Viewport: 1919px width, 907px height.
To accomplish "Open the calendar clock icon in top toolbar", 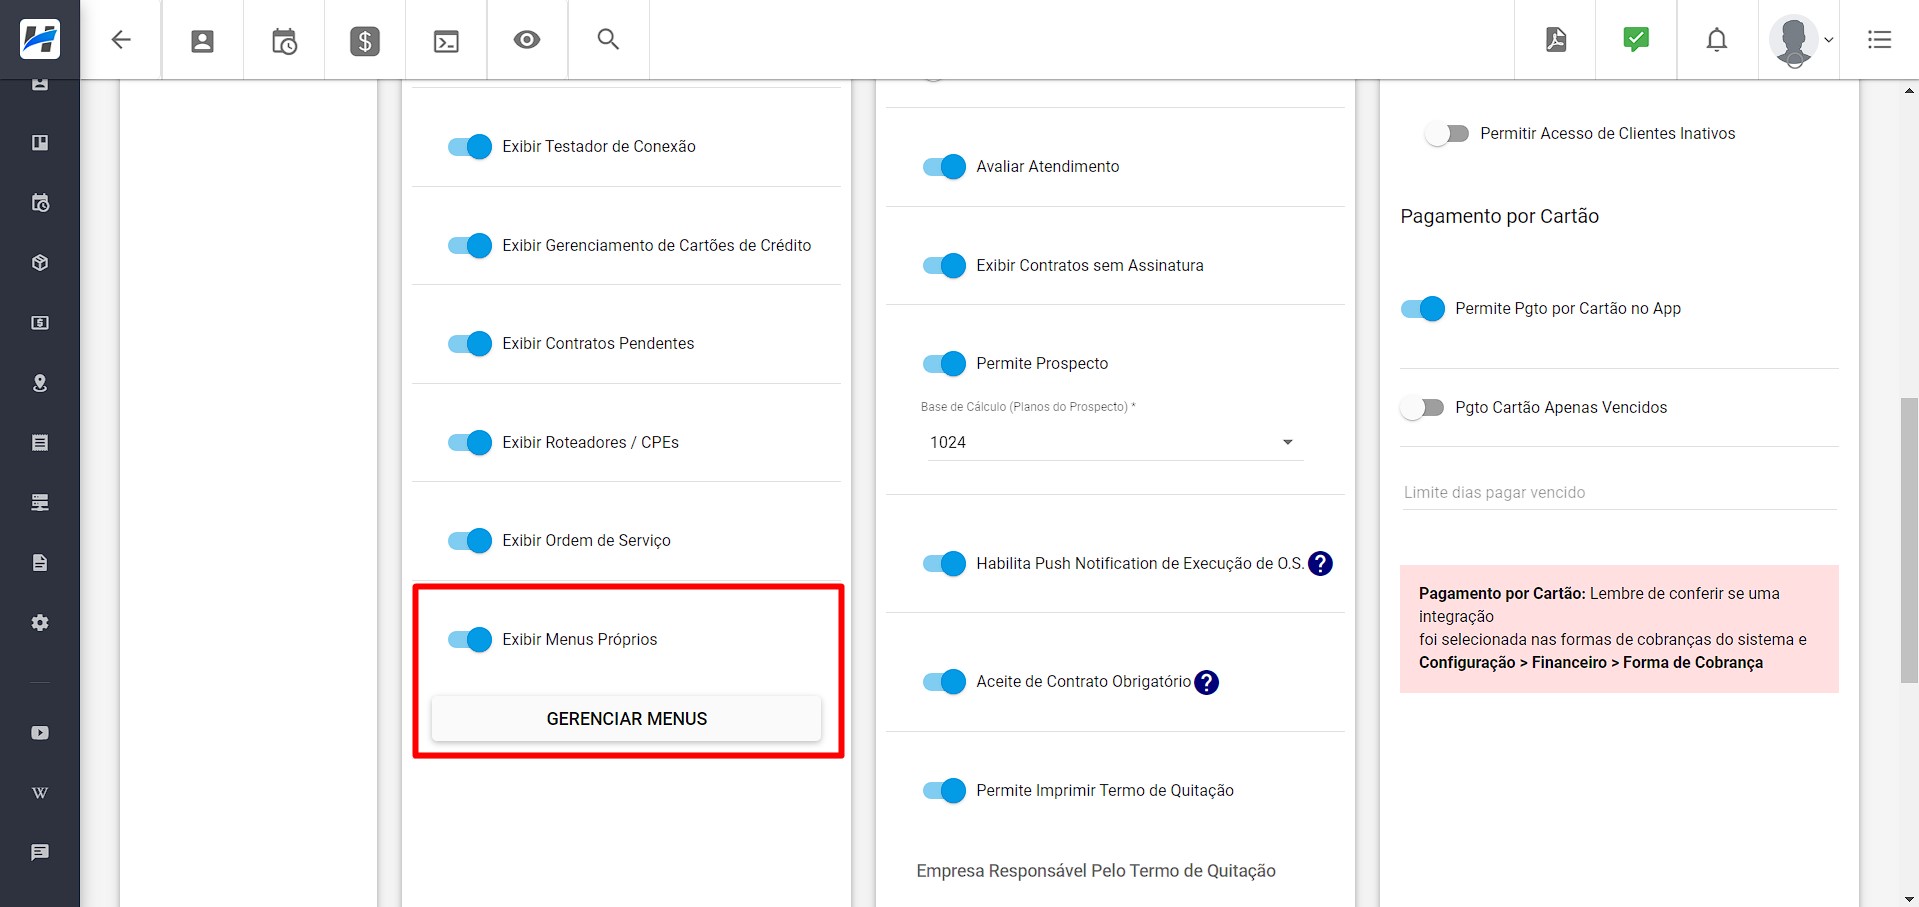I will (x=284, y=41).
